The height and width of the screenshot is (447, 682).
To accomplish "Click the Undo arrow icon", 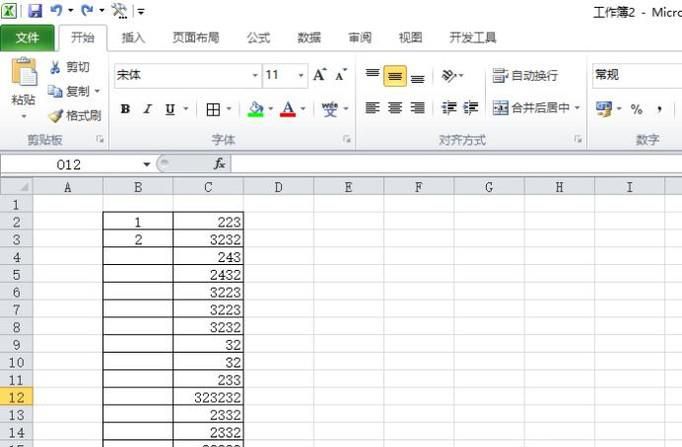I will point(56,10).
